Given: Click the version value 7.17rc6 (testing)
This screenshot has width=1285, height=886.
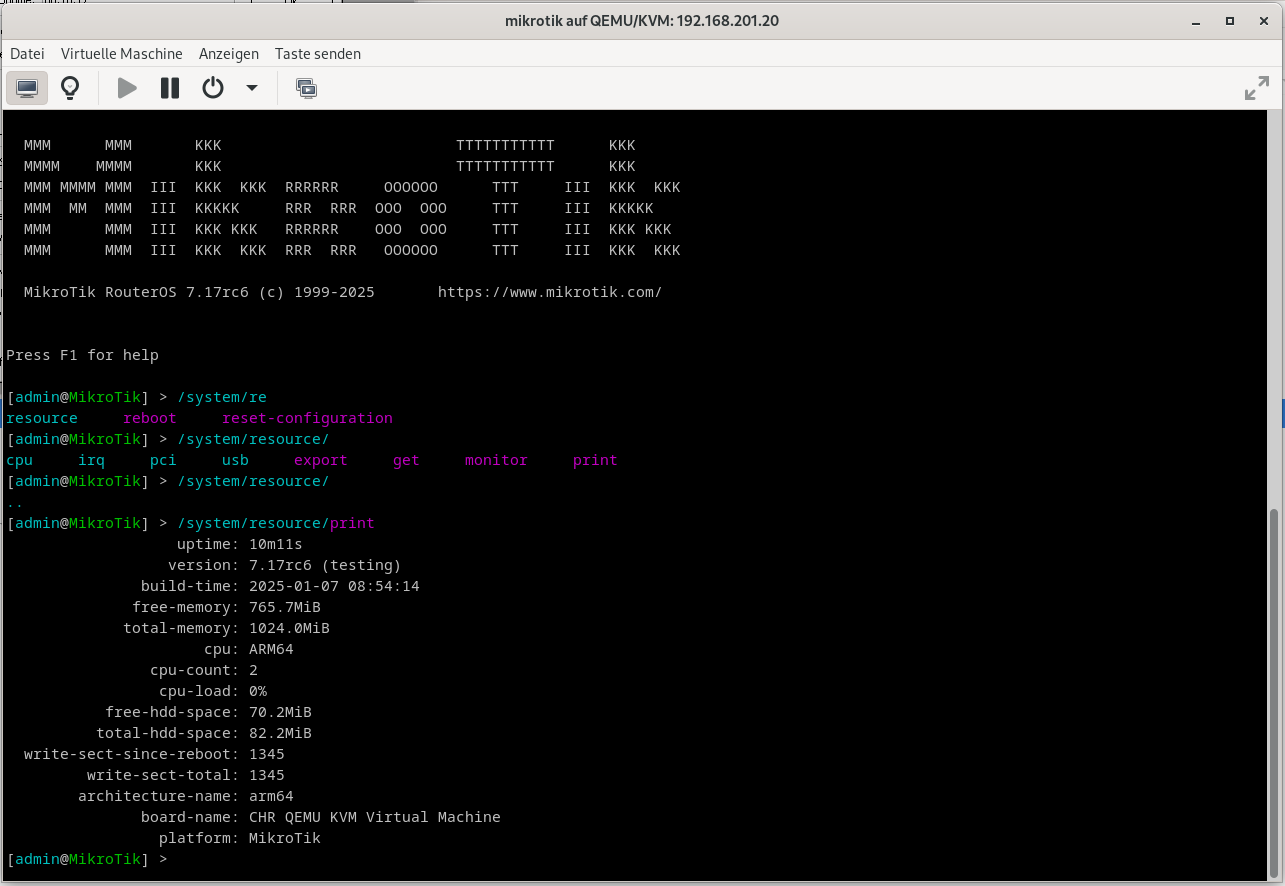Looking at the screenshot, I should coord(325,565).
